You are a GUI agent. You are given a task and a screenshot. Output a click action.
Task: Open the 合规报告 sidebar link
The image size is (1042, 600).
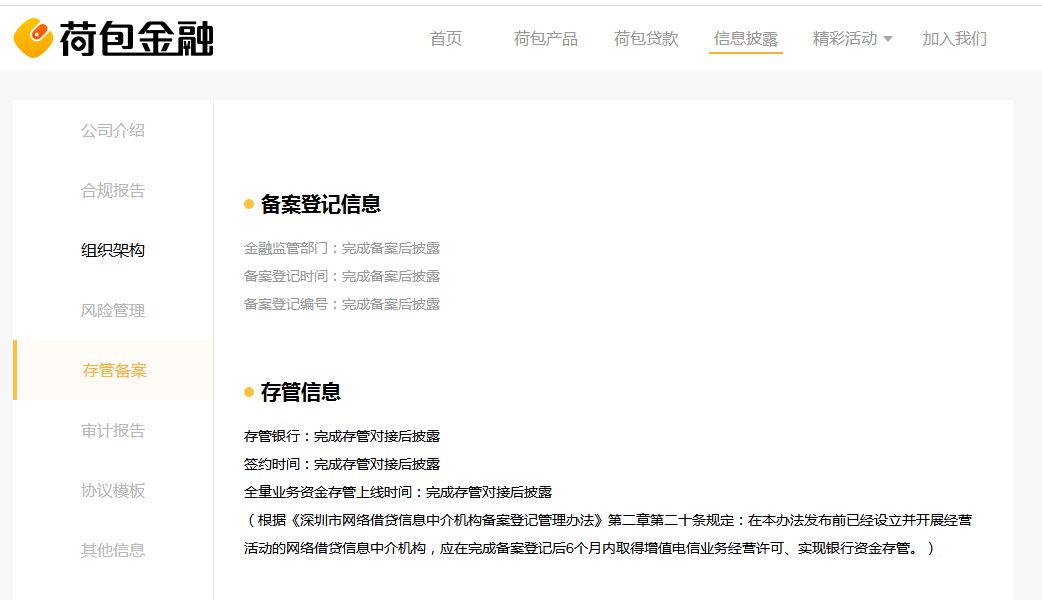(112, 190)
